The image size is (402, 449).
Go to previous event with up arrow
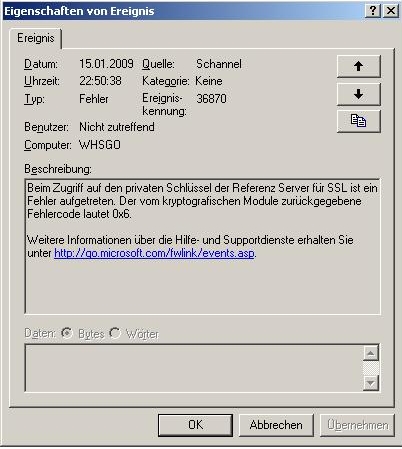click(359, 66)
